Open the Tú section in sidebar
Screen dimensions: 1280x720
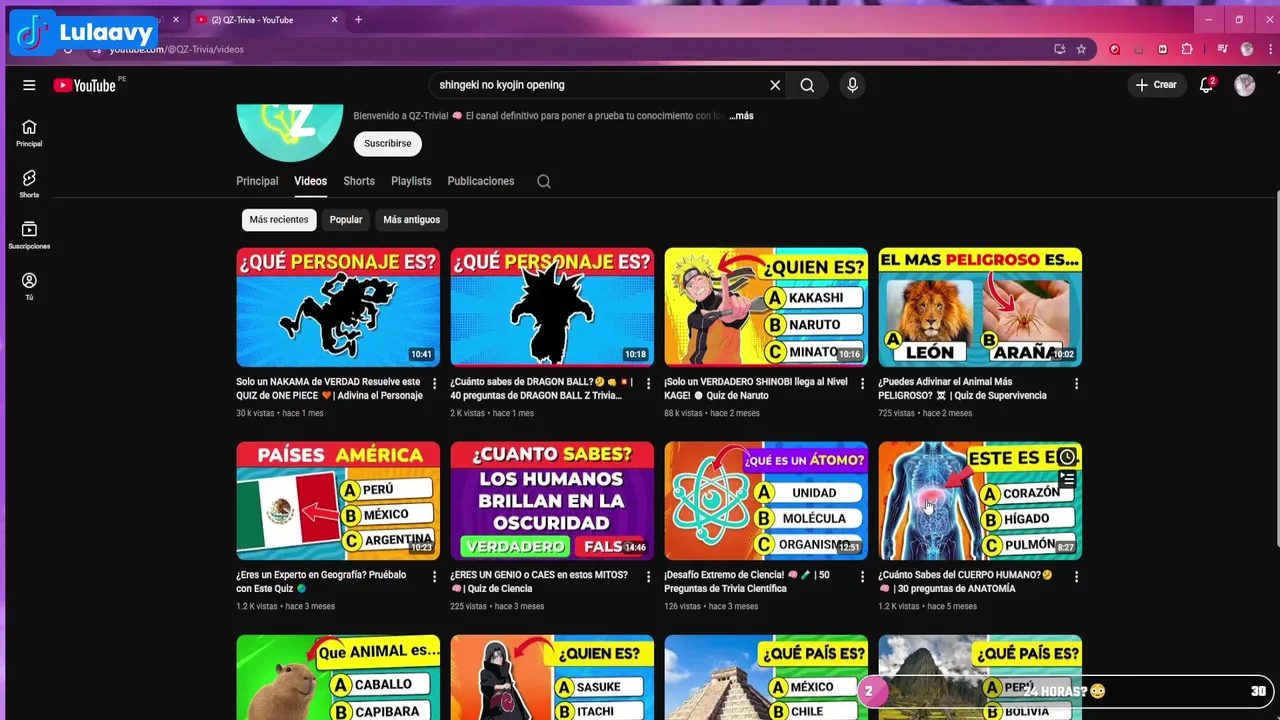click(29, 286)
